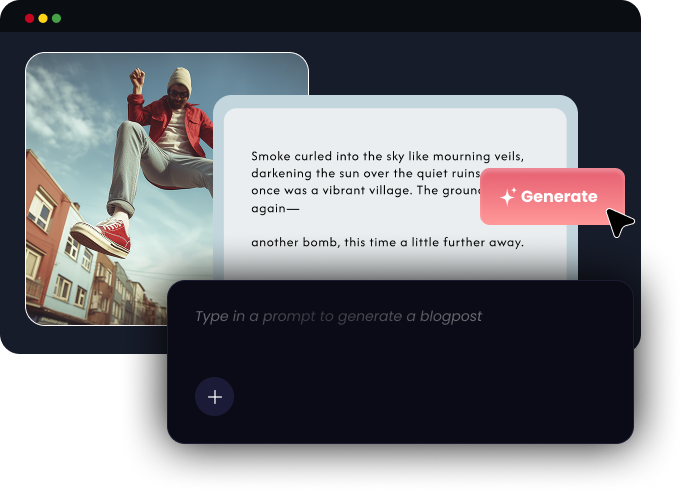This screenshot has height=494, width=684.
Task: Click the red sneaker in the photo
Action: coord(101,237)
